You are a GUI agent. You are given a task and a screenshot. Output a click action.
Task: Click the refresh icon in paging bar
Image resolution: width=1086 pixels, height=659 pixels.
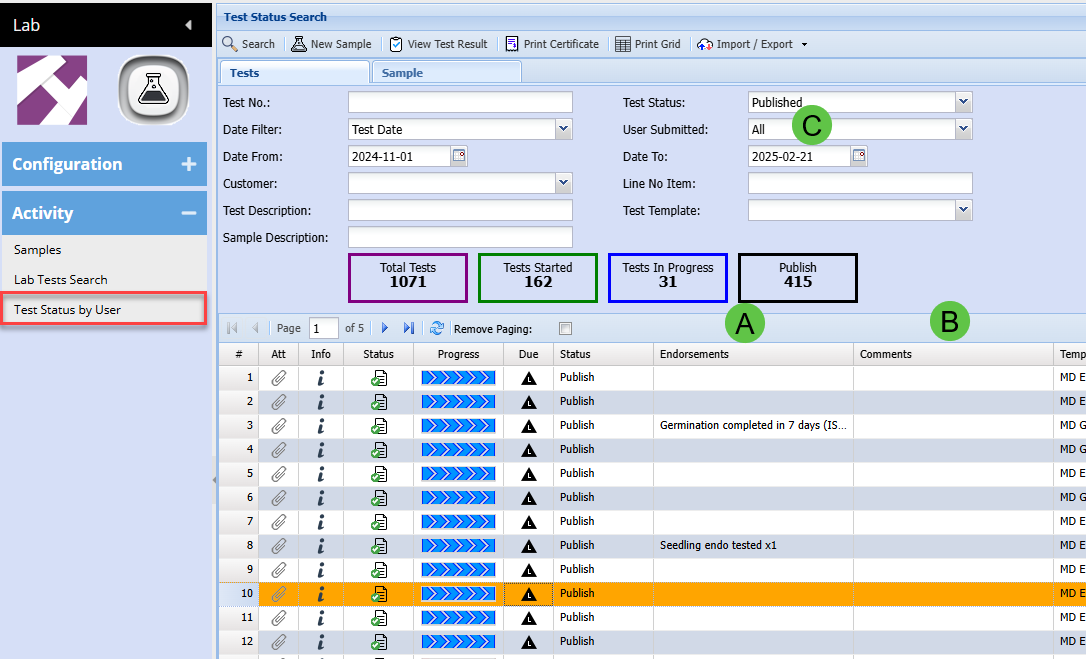pos(436,328)
